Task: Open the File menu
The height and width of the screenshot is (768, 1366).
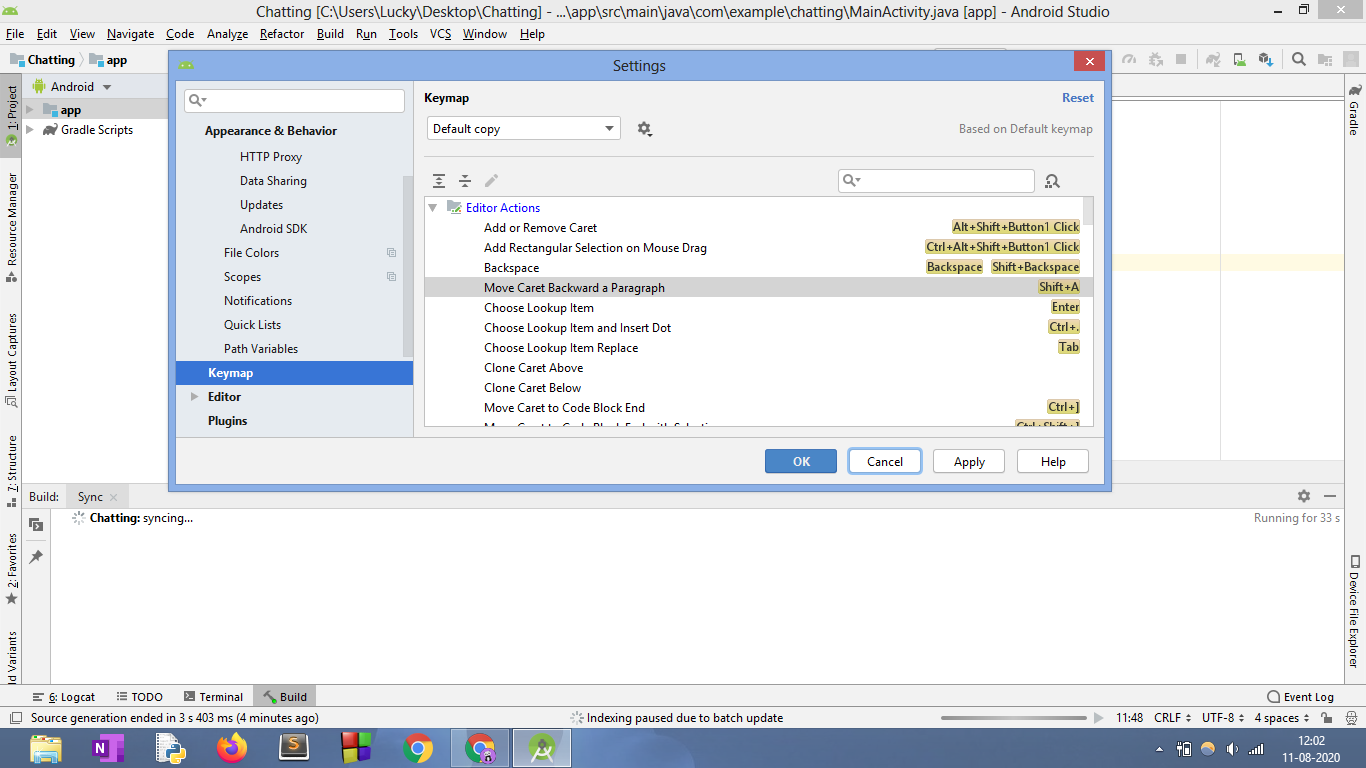Action: tap(15, 34)
